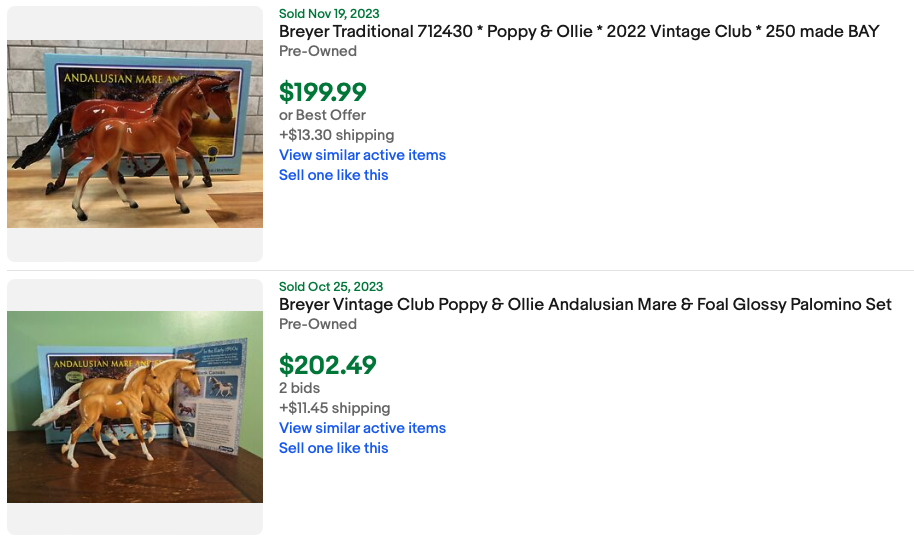
Task: Click the or Best Offer text
Action: [322, 115]
